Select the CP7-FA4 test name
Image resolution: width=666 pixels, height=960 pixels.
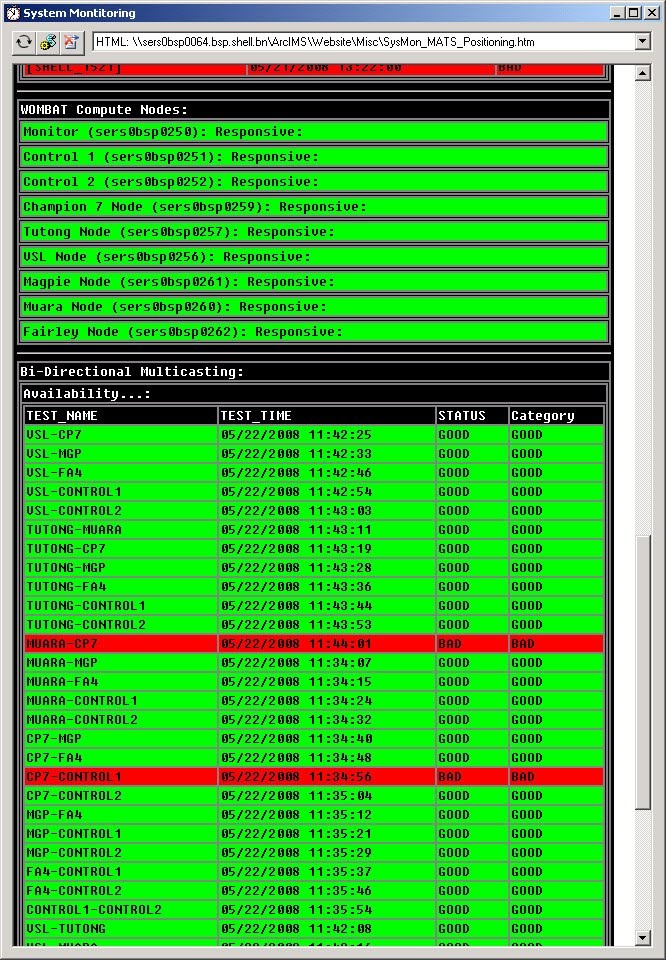(54, 757)
